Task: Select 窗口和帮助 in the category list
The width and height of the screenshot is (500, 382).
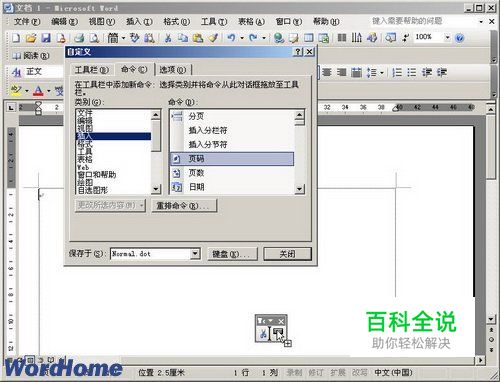Action: (113, 174)
